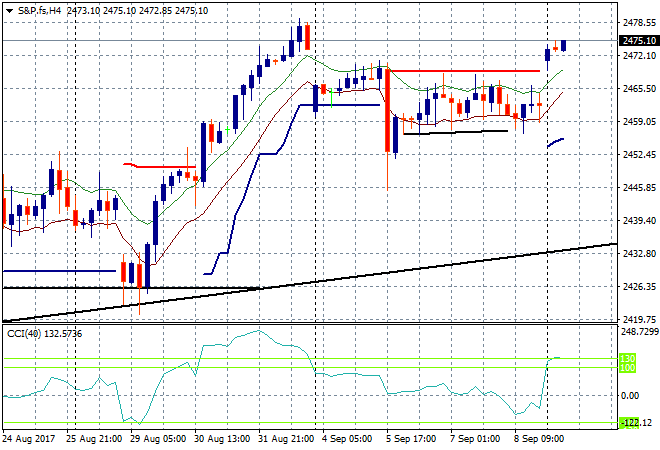The height and width of the screenshot is (450, 660).
Task: Select price axis label 2452.45
Action: [639, 154]
